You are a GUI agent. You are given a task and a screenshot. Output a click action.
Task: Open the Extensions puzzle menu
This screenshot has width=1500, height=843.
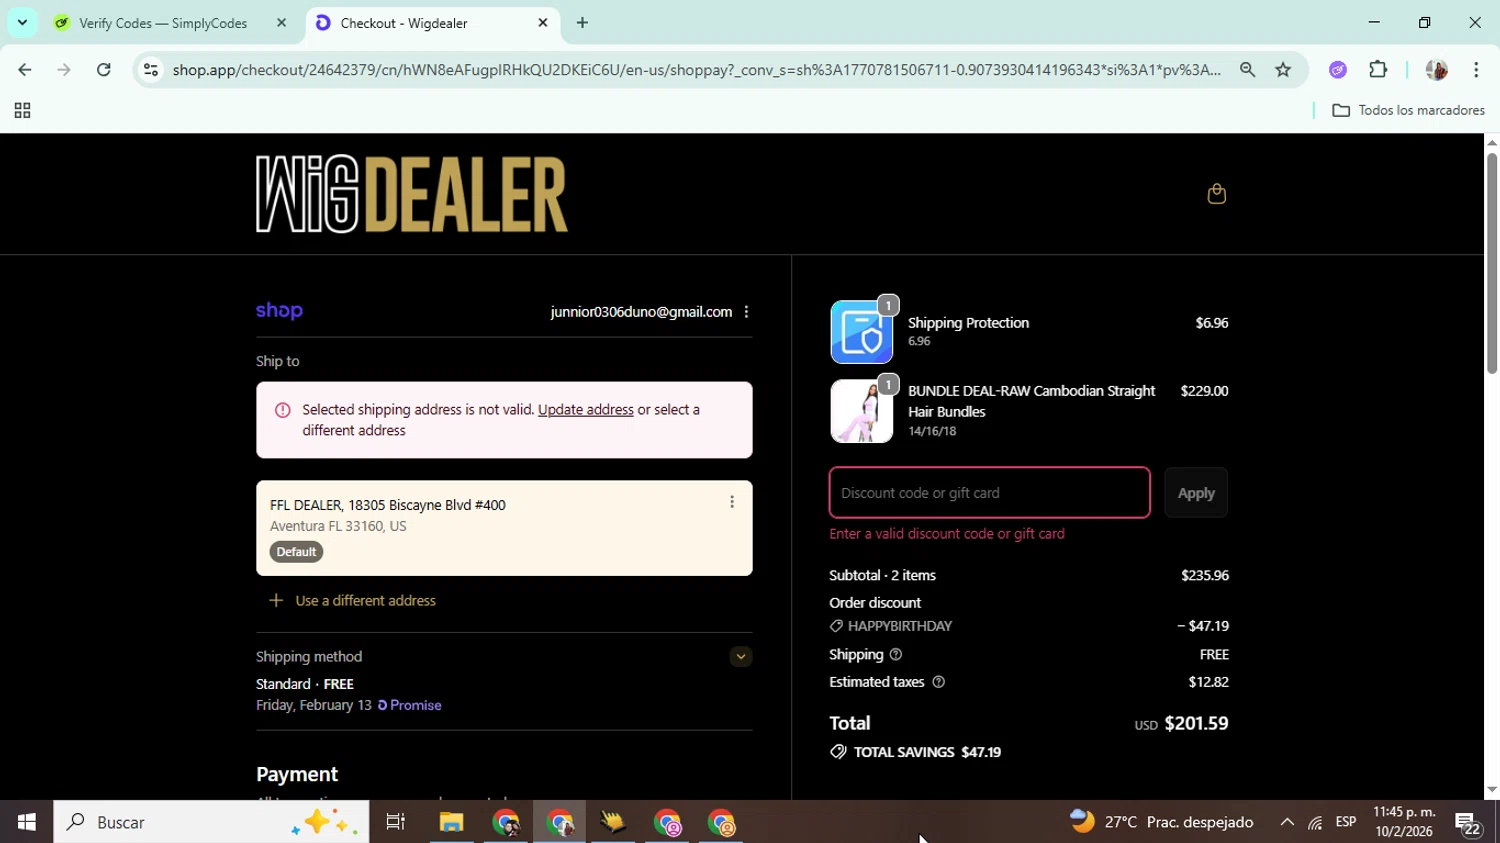click(x=1378, y=70)
